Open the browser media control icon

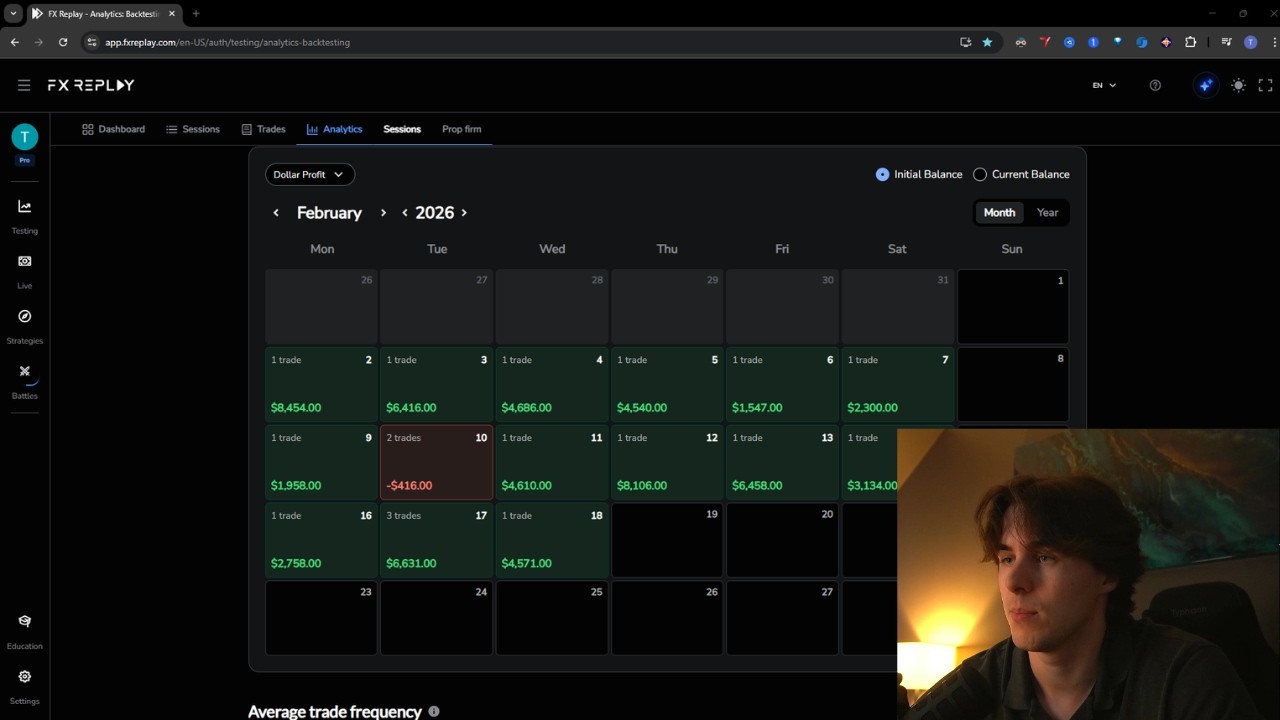click(x=1226, y=42)
